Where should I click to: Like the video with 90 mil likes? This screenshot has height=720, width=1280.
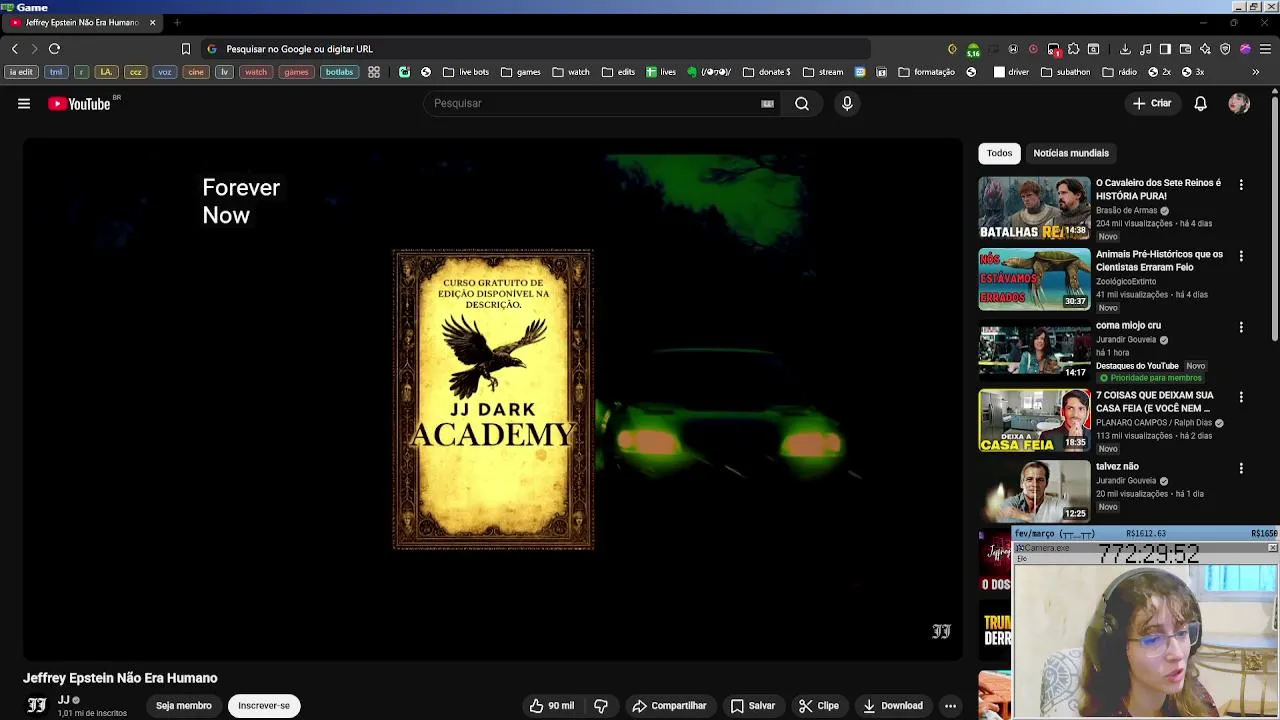click(552, 705)
